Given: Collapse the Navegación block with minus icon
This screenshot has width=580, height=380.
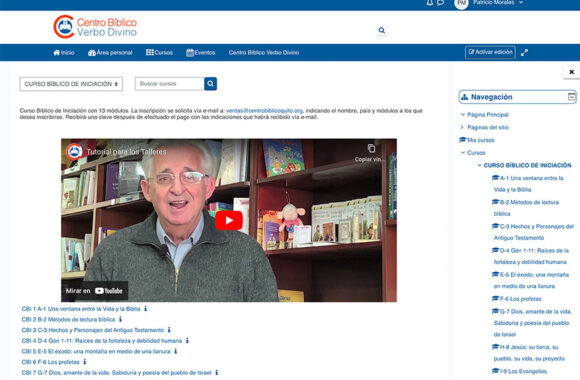Looking at the screenshot, I should tap(571, 97).
